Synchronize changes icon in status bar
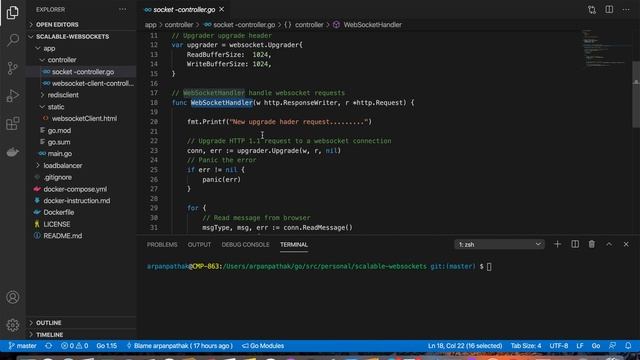This screenshot has width=640, height=360. pos(49,346)
